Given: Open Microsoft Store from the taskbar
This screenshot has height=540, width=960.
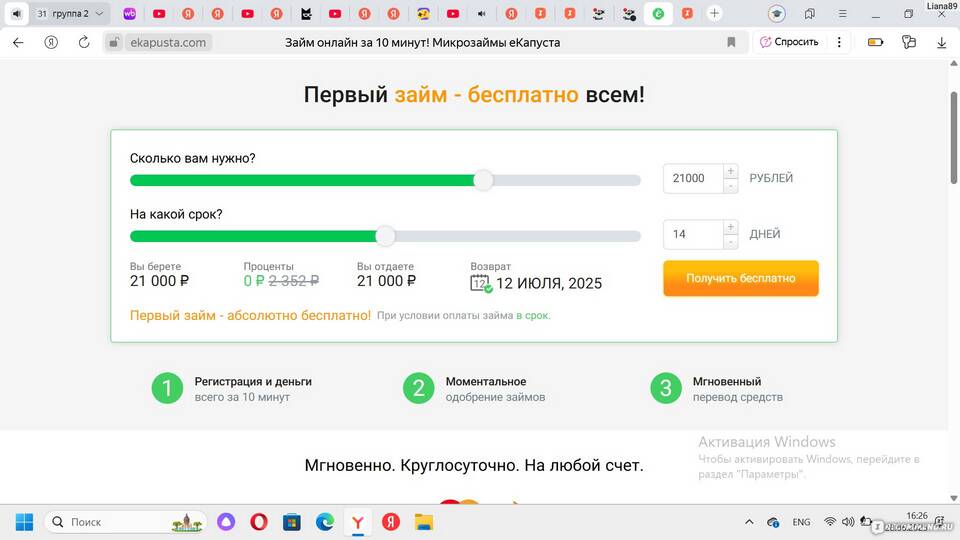Looking at the screenshot, I should [292, 522].
